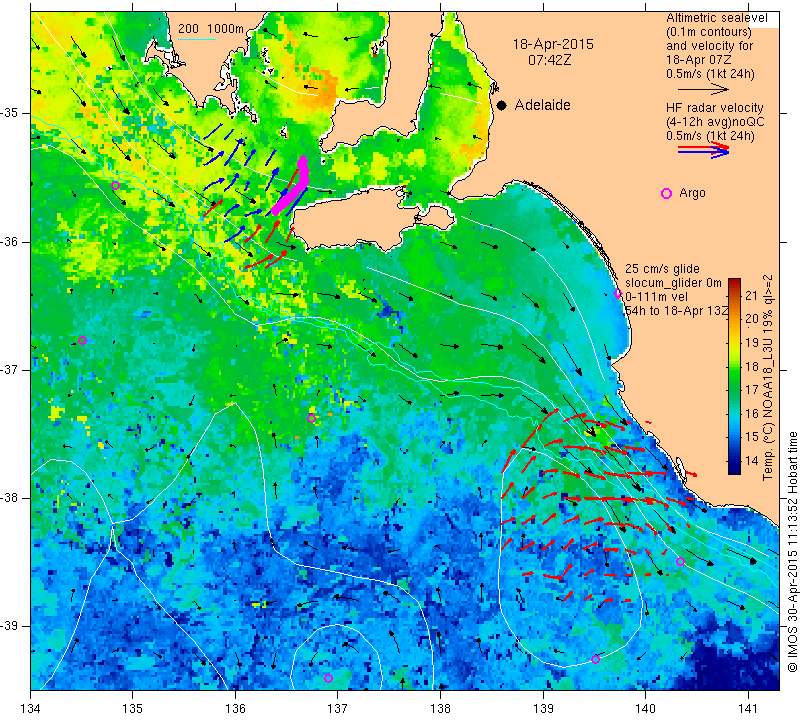Select the cyan depth contour legend line
Screen dimensions: 800x720
[197, 39]
